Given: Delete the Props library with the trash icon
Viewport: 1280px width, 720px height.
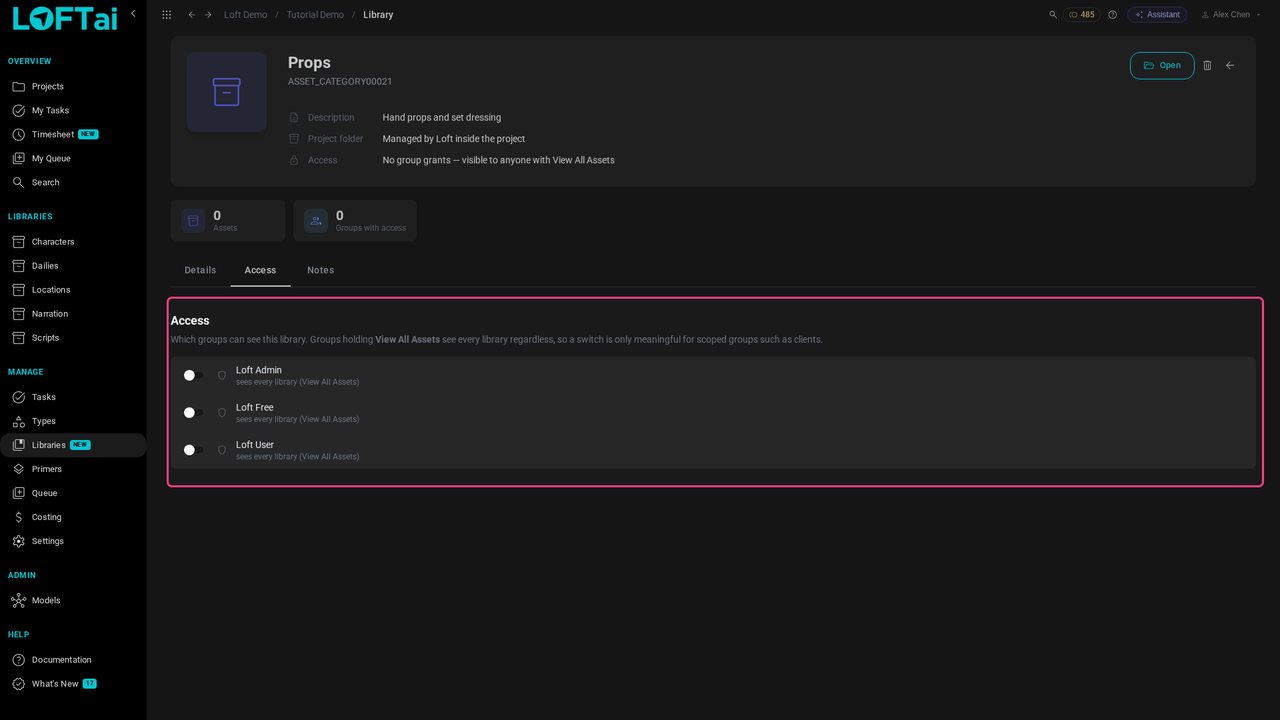Looking at the screenshot, I should 1207,65.
